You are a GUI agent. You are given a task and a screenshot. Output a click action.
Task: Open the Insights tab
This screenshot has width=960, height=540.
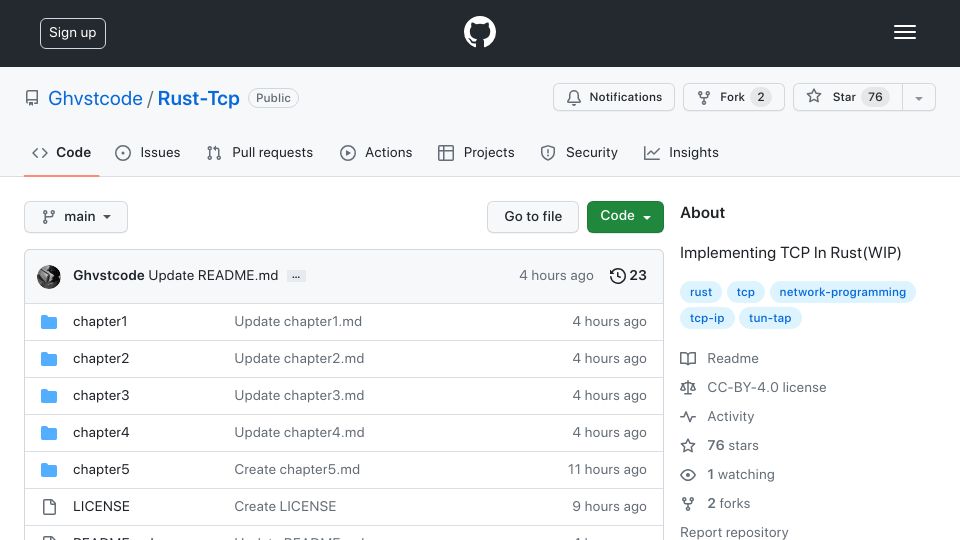[681, 152]
